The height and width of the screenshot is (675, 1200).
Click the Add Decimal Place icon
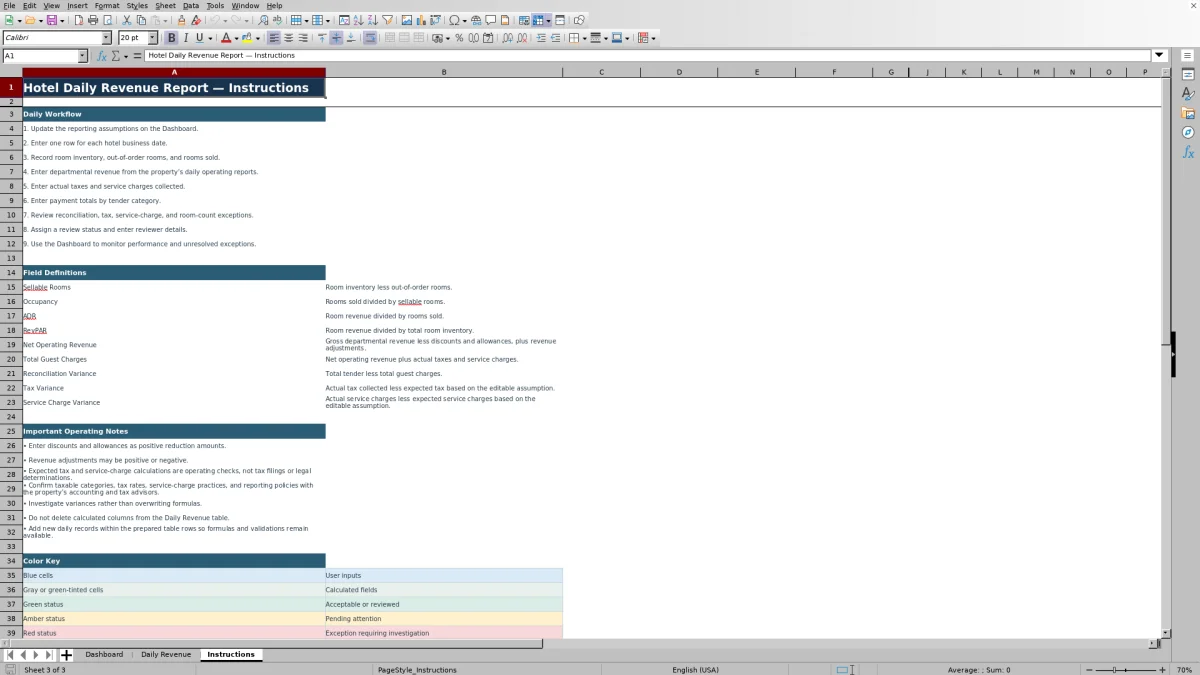(x=508, y=38)
